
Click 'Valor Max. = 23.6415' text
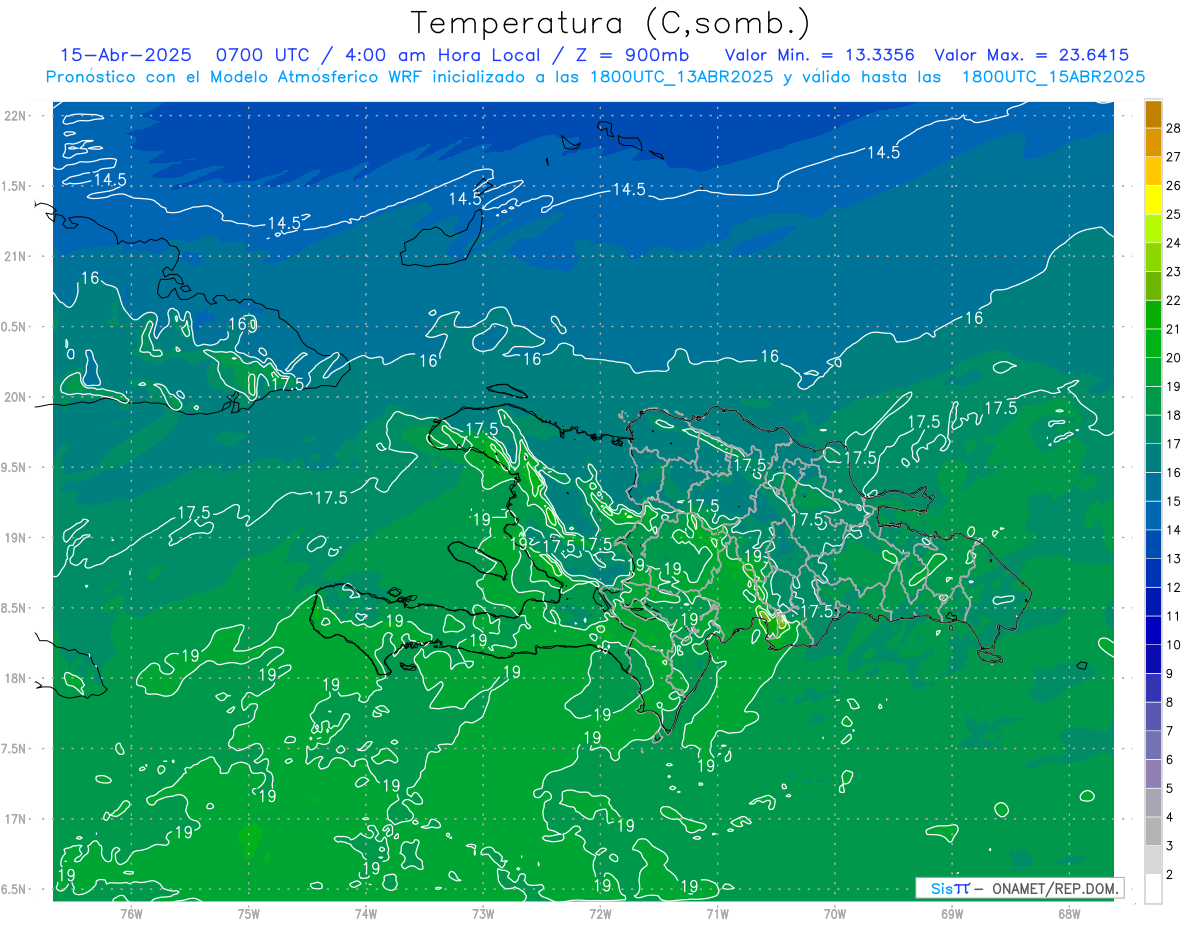[1031, 55]
